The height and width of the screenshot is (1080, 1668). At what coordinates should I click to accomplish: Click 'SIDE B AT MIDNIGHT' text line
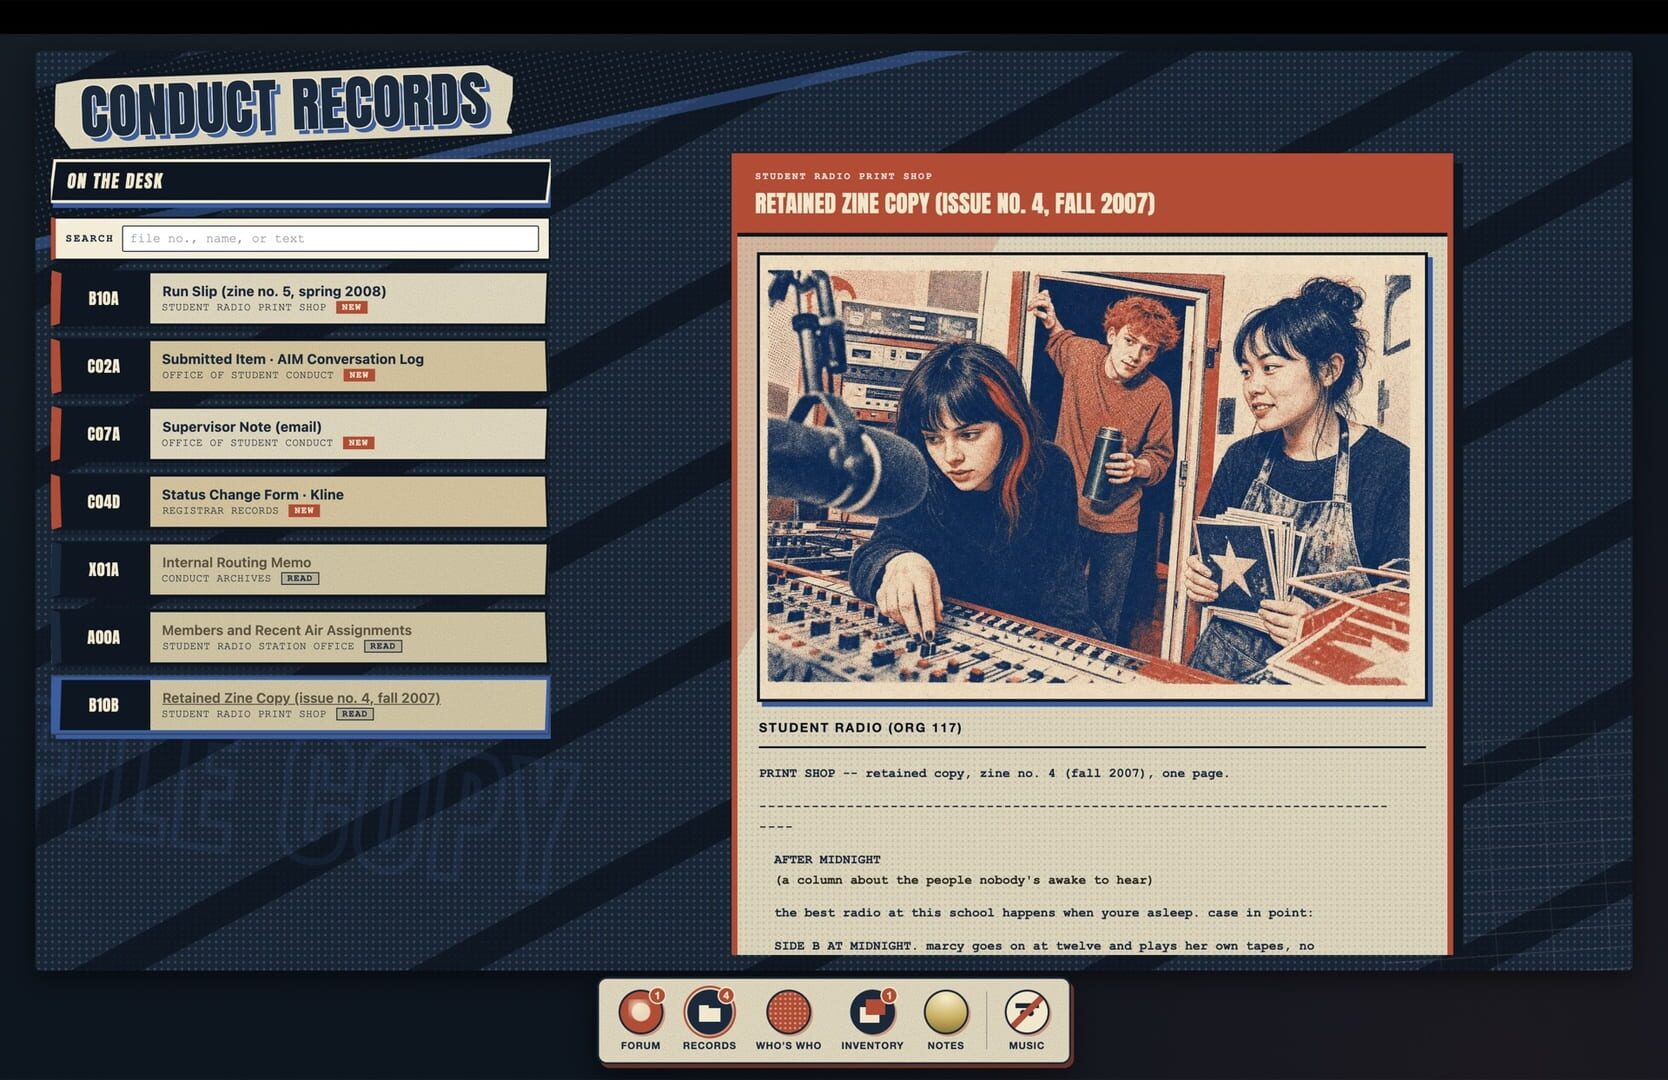click(1044, 946)
